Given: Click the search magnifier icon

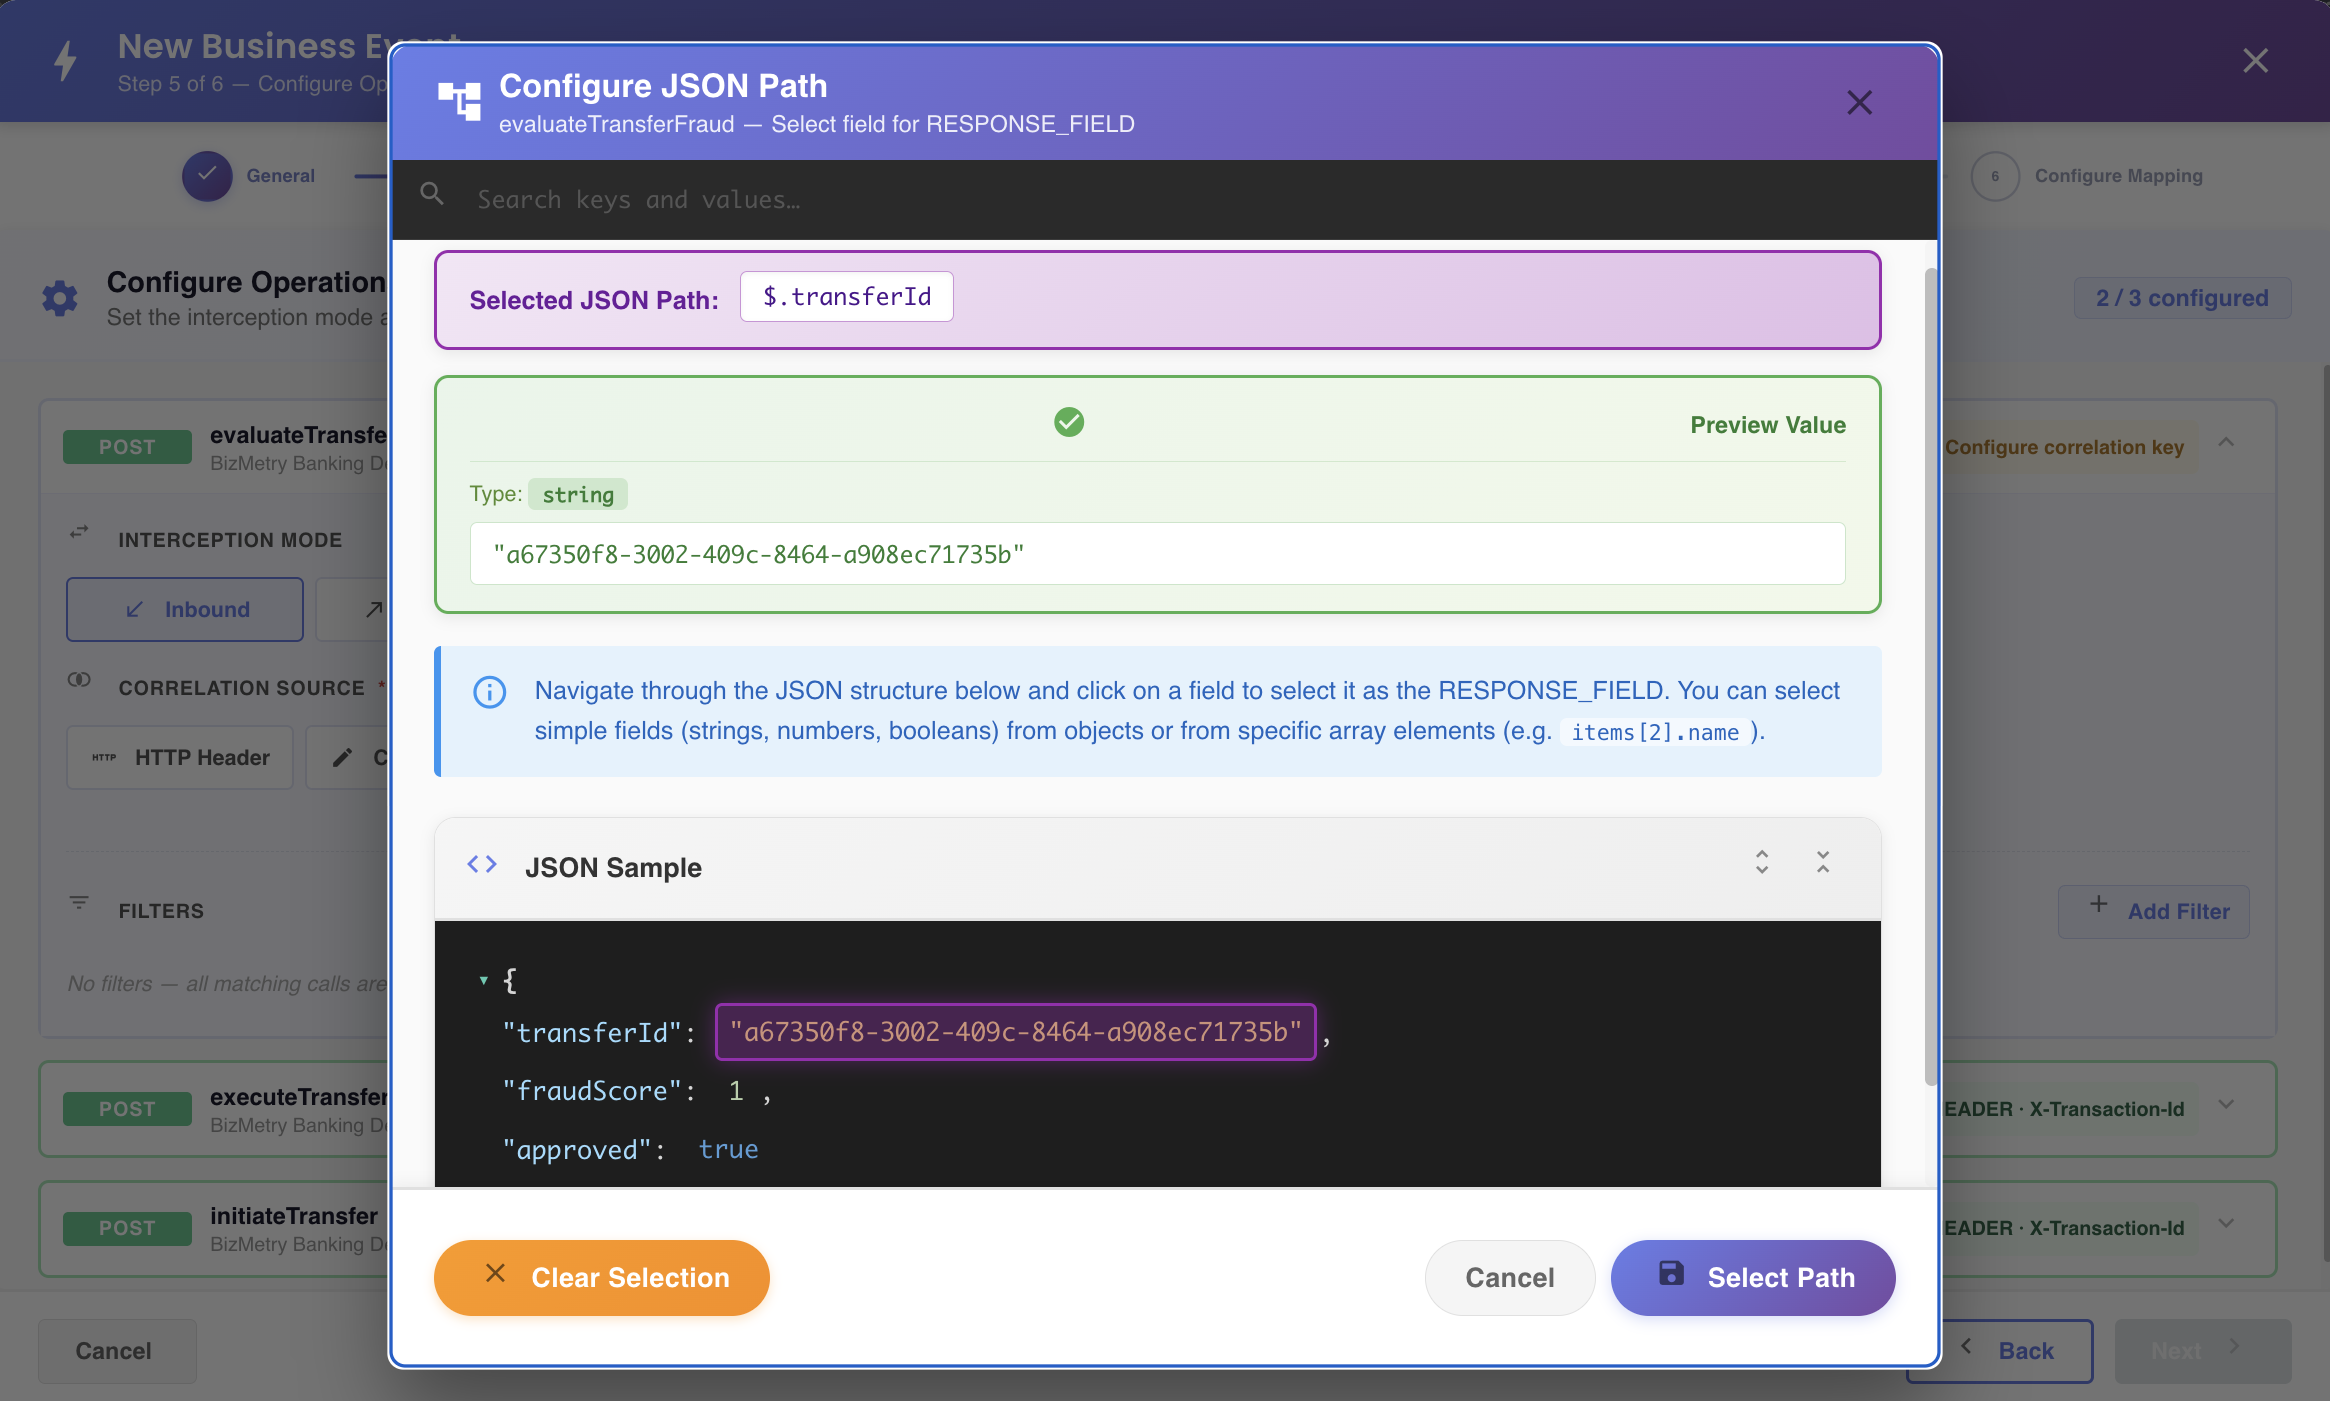Looking at the screenshot, I should click(432, 194).
